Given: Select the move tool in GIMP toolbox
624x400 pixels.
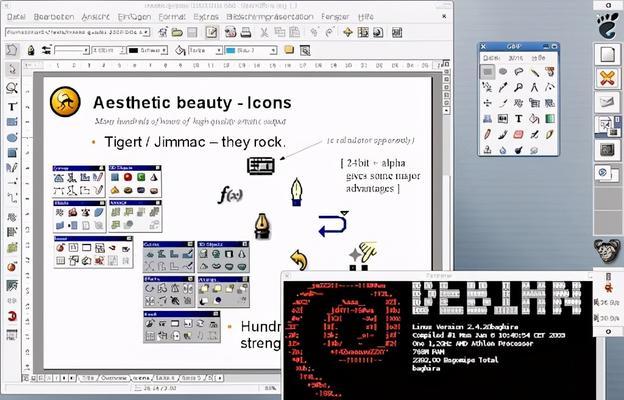Looking at the screenshot, I should pos(488,103).
